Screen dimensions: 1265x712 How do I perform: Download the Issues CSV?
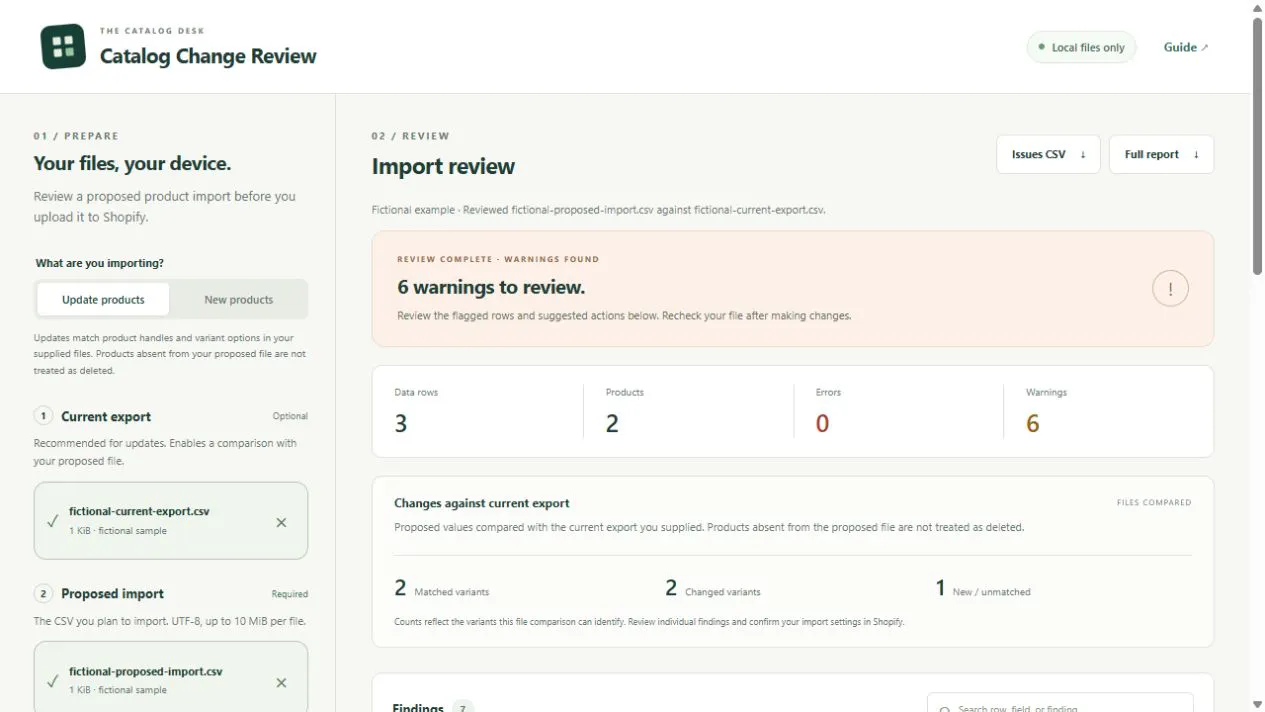1048,154
